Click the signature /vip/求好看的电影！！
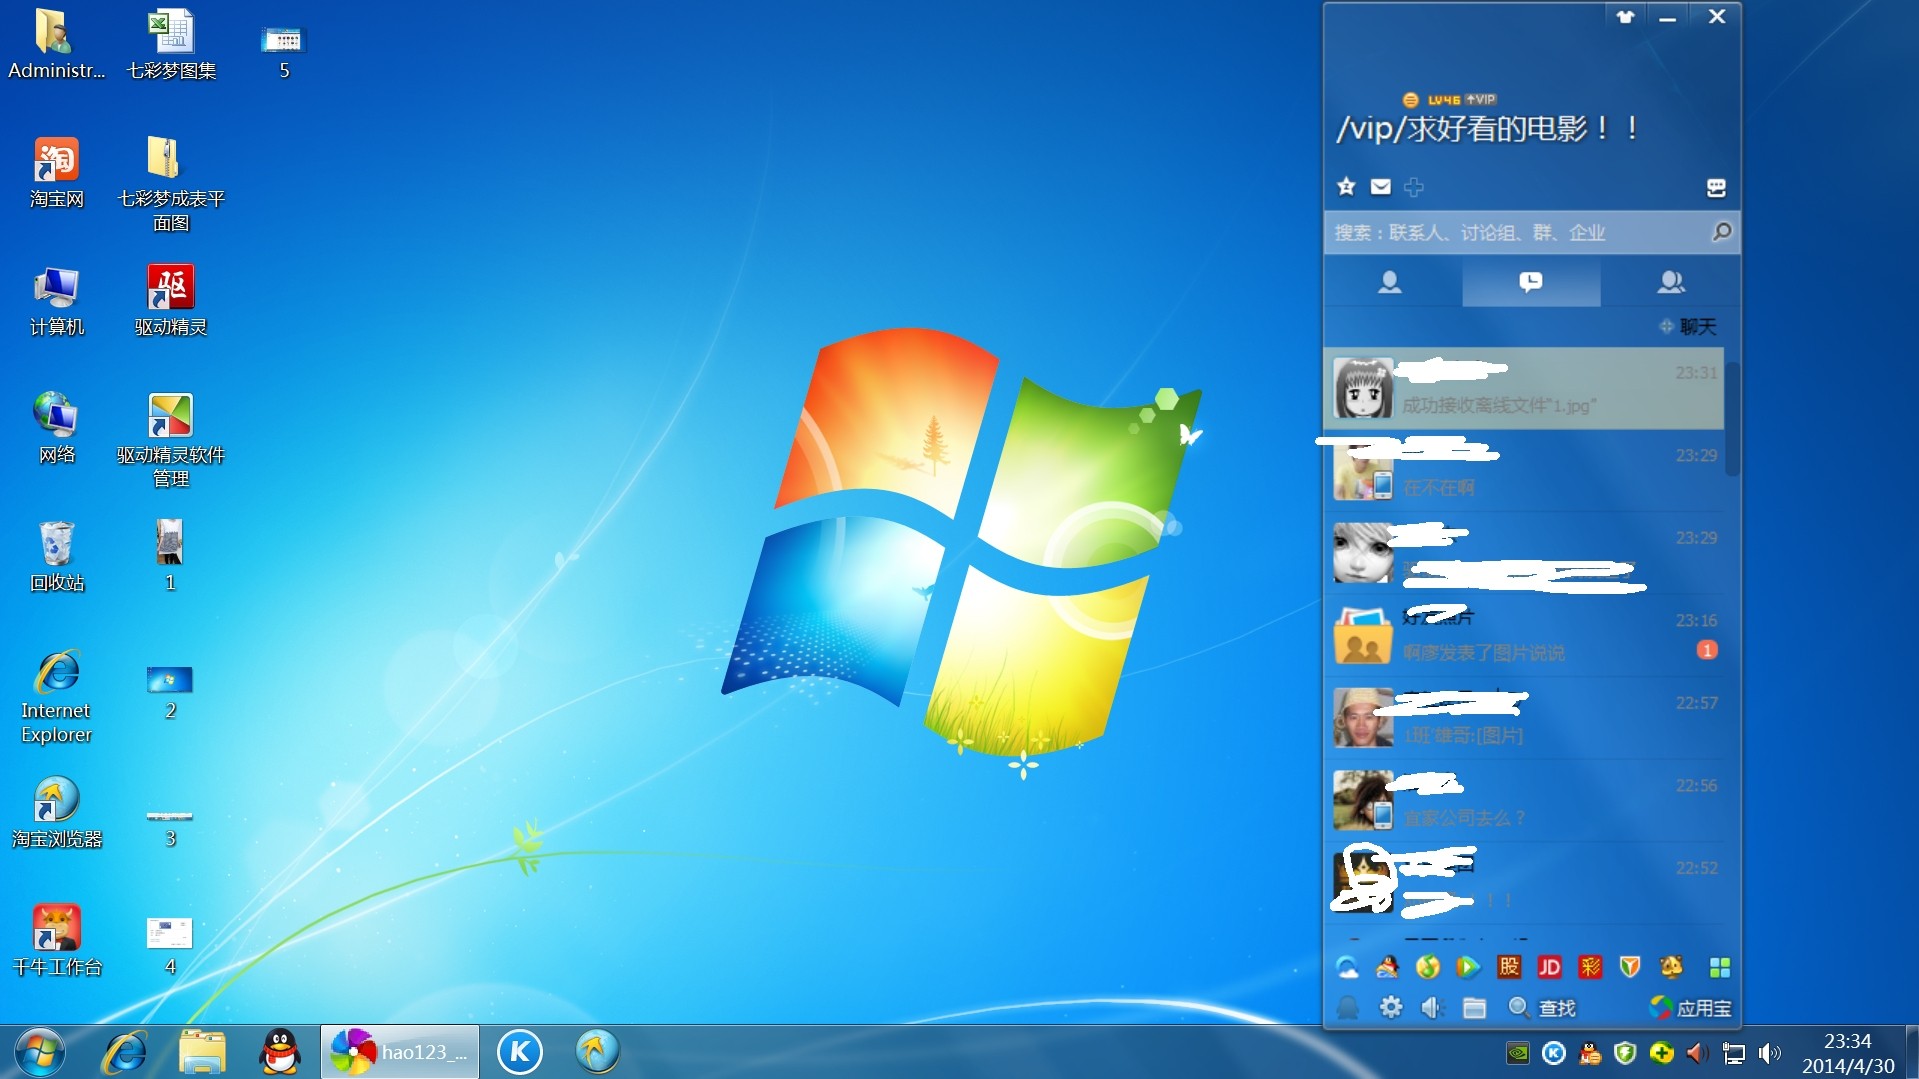The image size is (1919, 1079). click(1488, 129)
